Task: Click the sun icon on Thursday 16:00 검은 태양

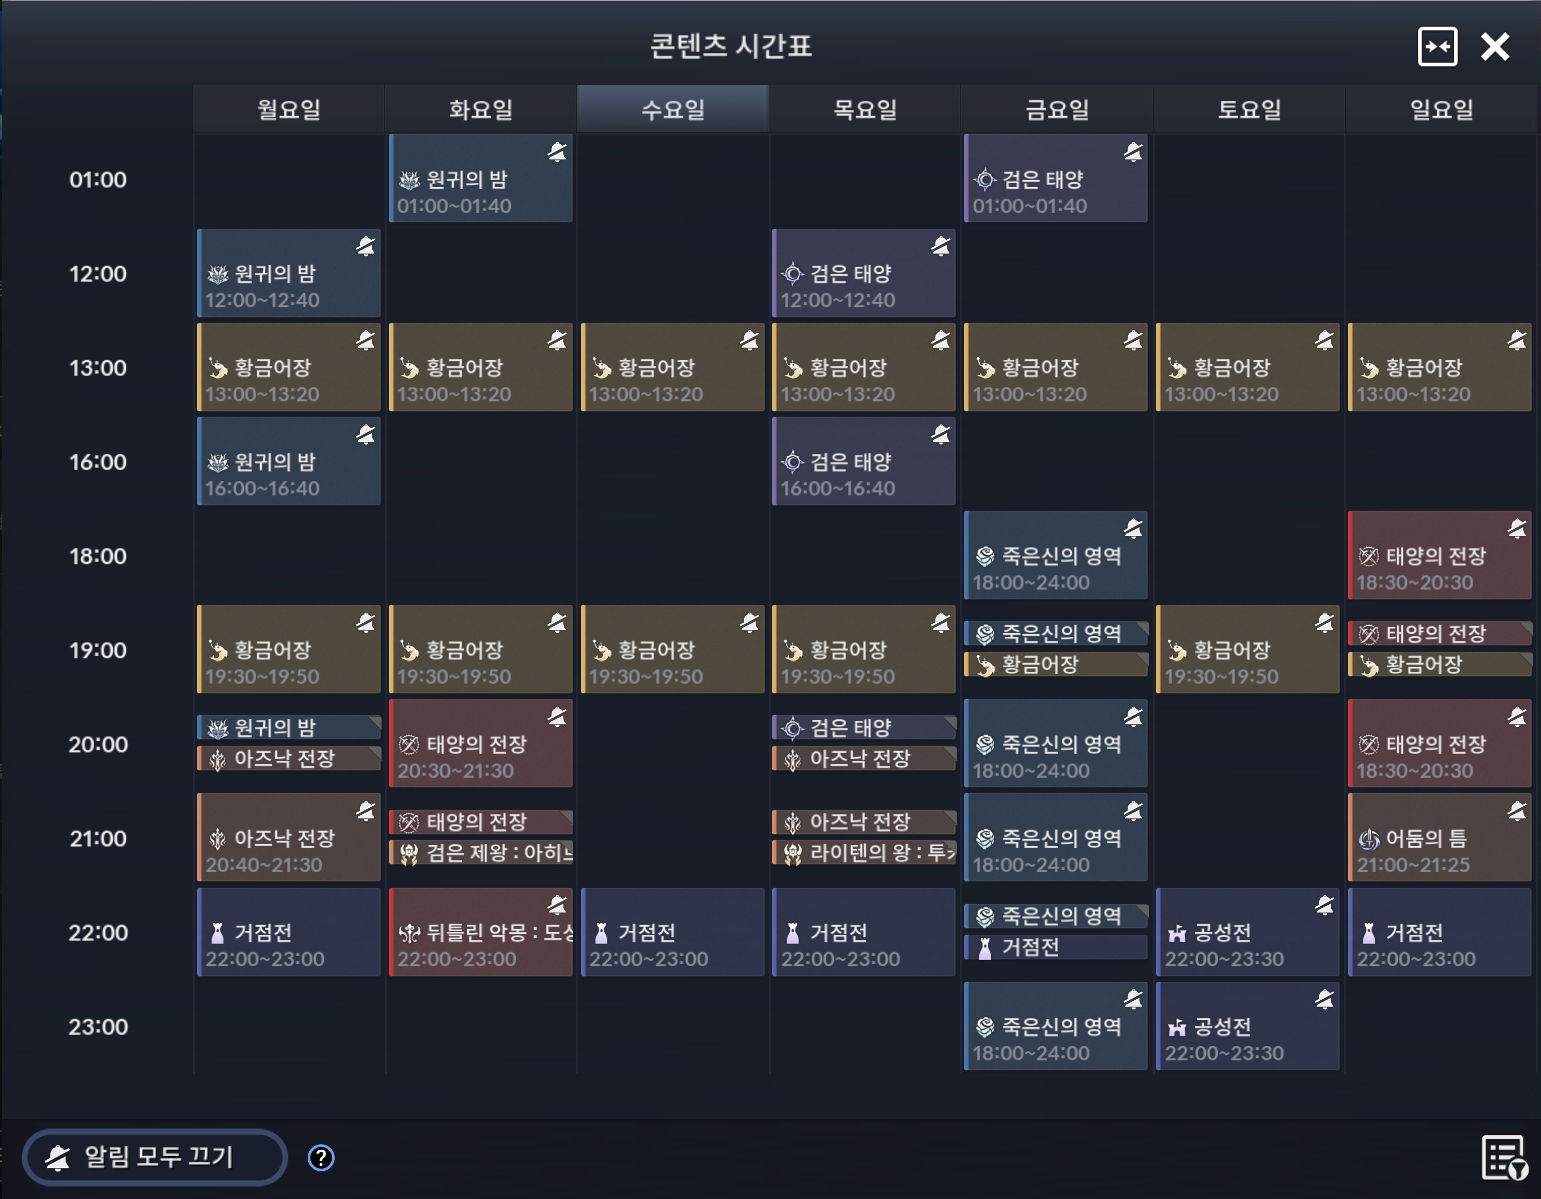Action: point(793,462)
